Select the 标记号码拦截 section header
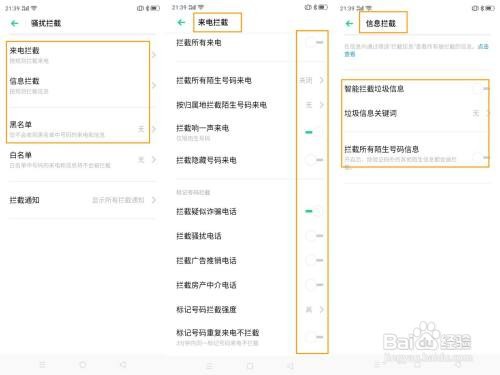The width and height of the screenshot is (500, 375). click(193, 192)
